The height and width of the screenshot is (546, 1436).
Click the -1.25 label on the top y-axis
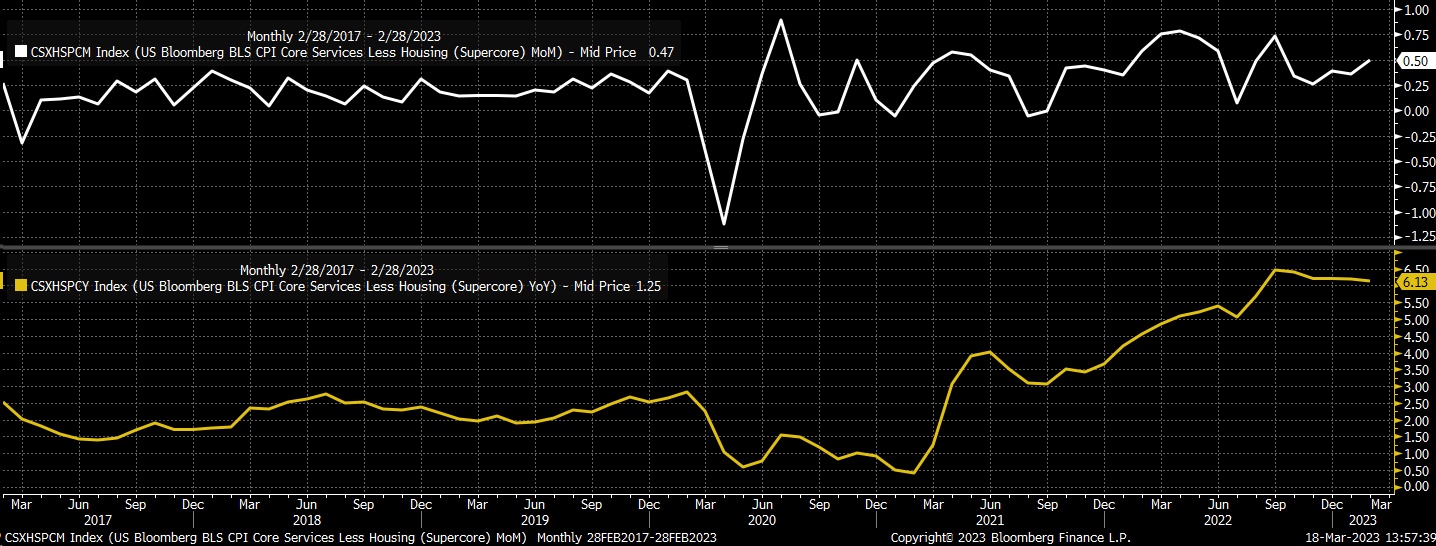click(1409, 237)
